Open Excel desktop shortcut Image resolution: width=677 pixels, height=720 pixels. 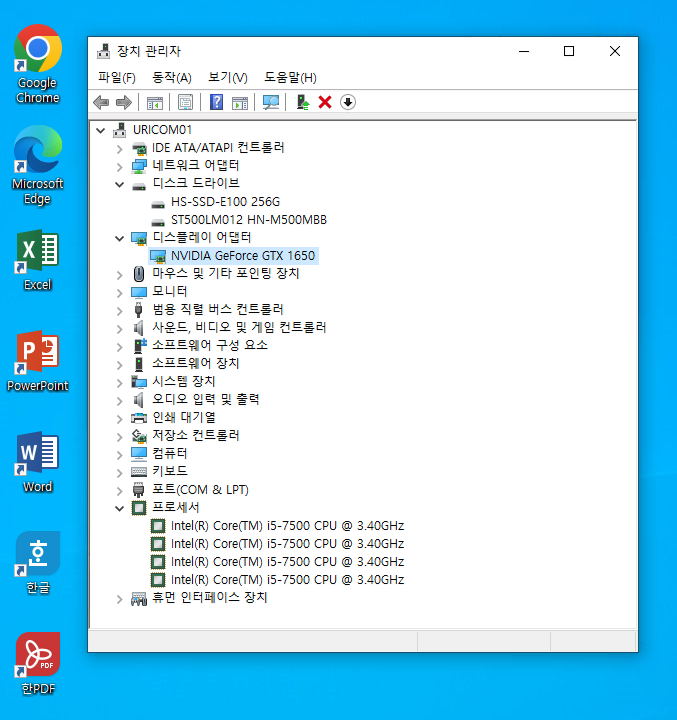(x=38, y=260)
